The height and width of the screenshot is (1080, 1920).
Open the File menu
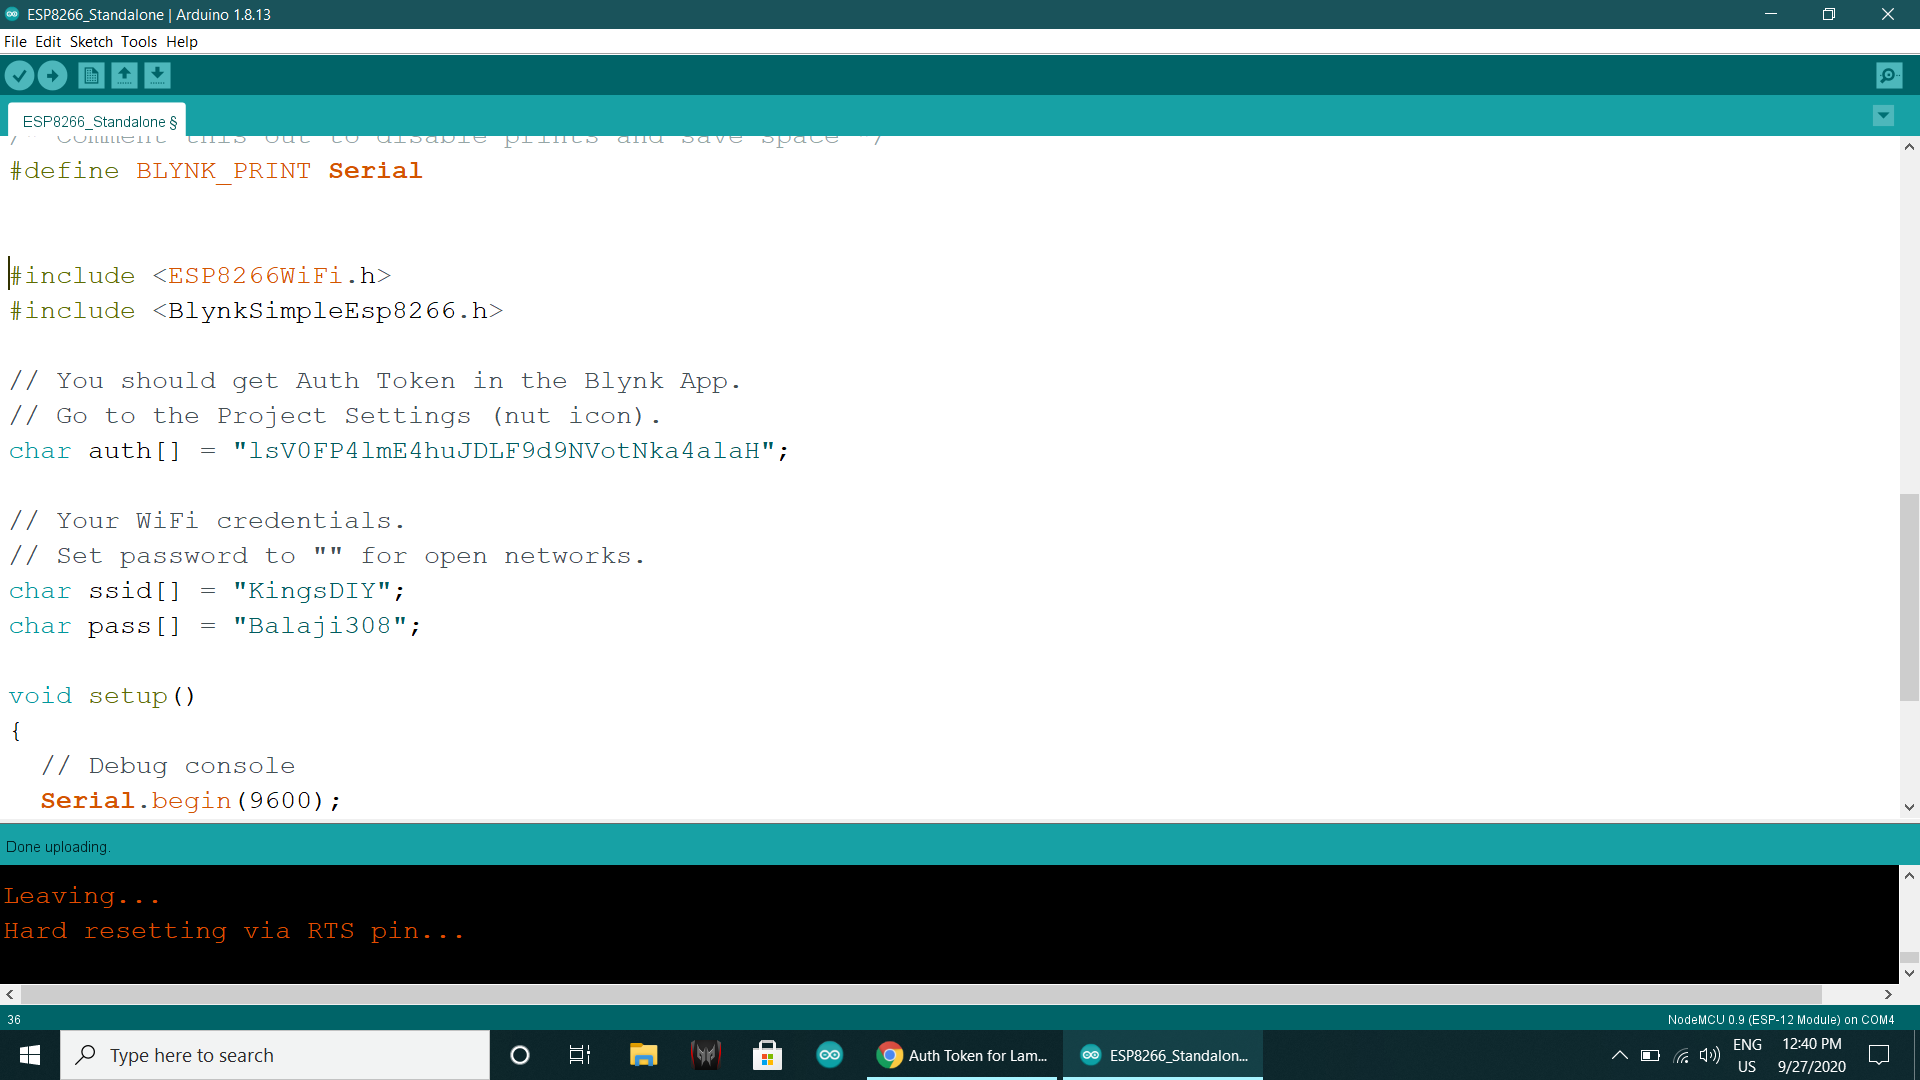(x=16, y=41)
